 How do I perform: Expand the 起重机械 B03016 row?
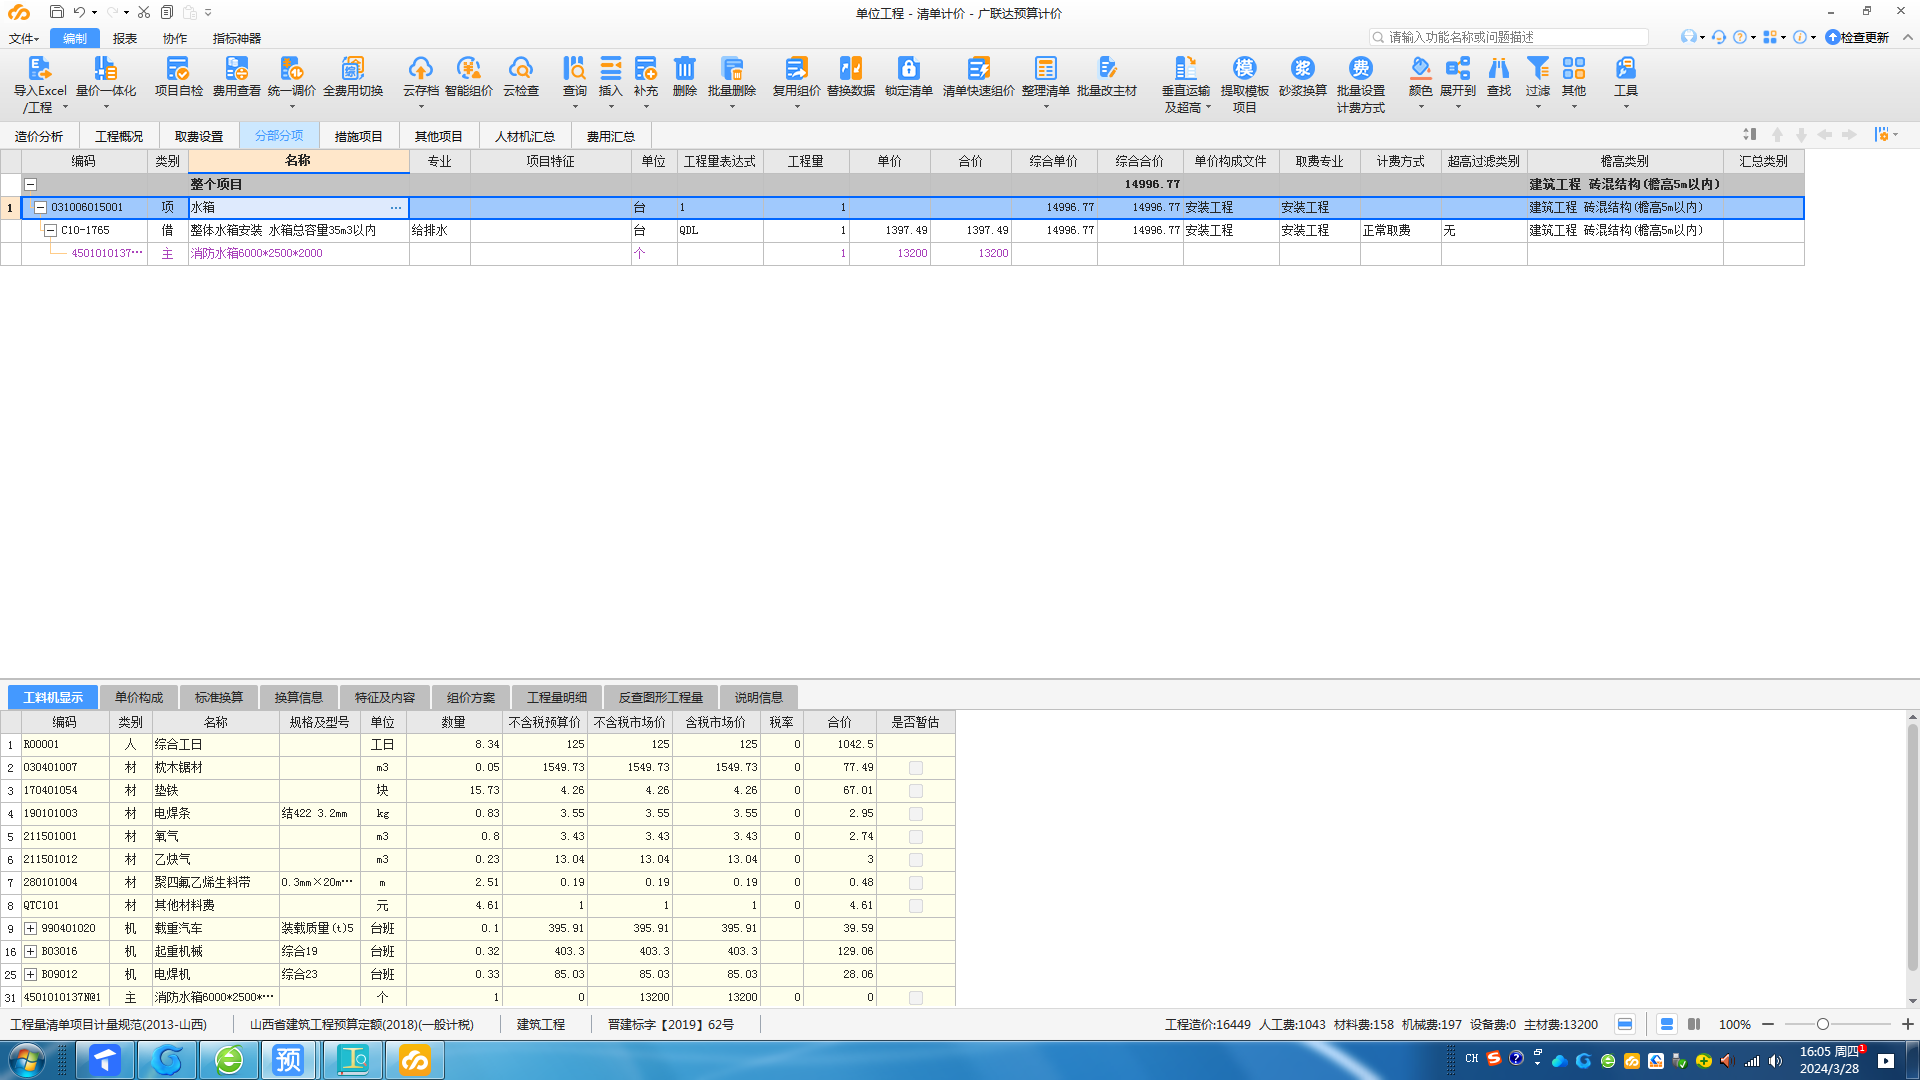pos(30,952)
